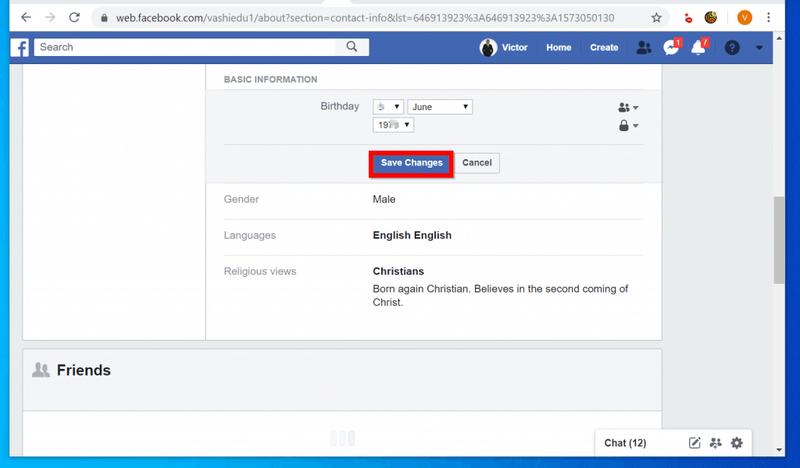Open the friends audience selector for birthday
This screenshot has width=800, height=468.
pyautogui.click(x=628, y=107)
